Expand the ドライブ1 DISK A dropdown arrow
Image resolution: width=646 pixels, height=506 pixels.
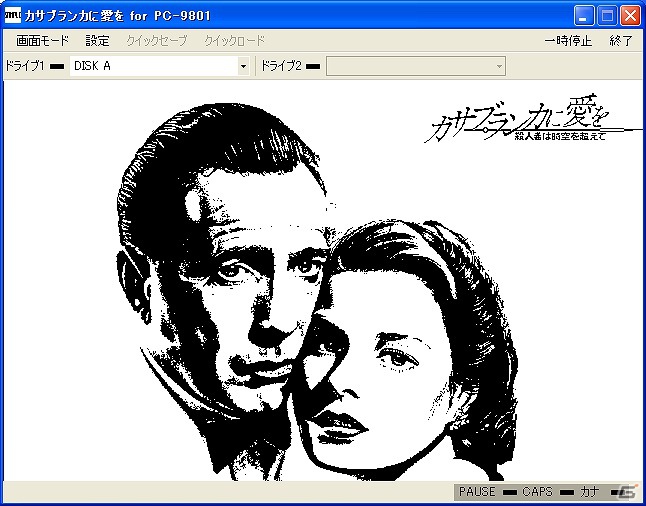coord(243,66)
